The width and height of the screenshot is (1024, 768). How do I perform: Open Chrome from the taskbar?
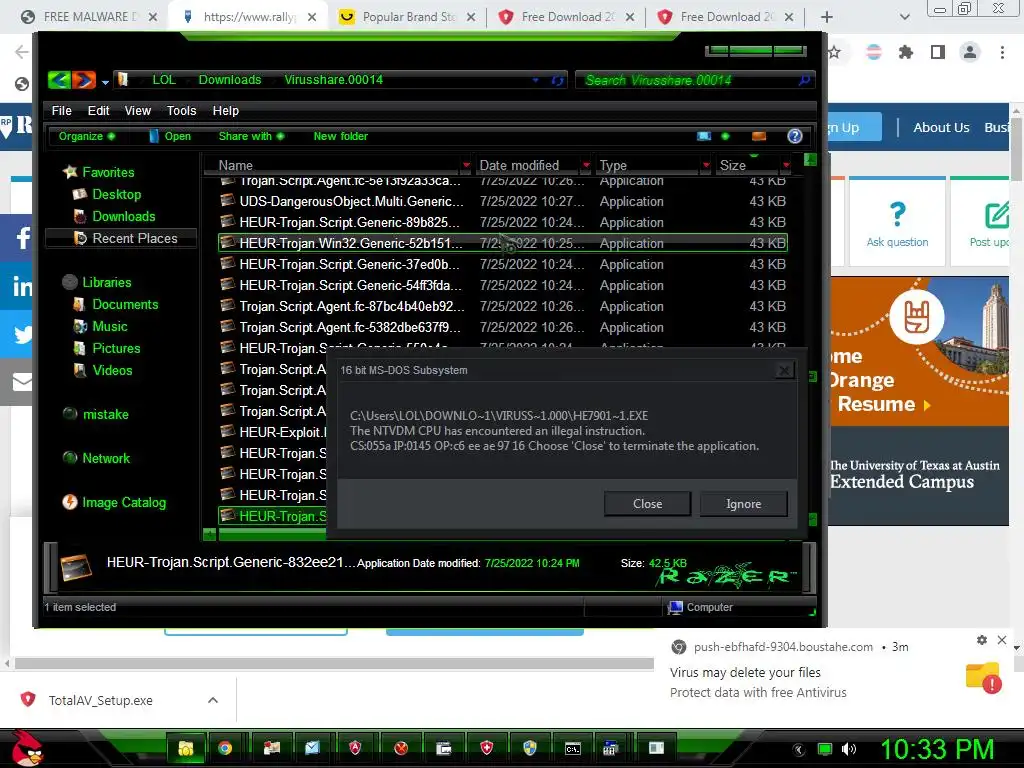click(225, 748)
